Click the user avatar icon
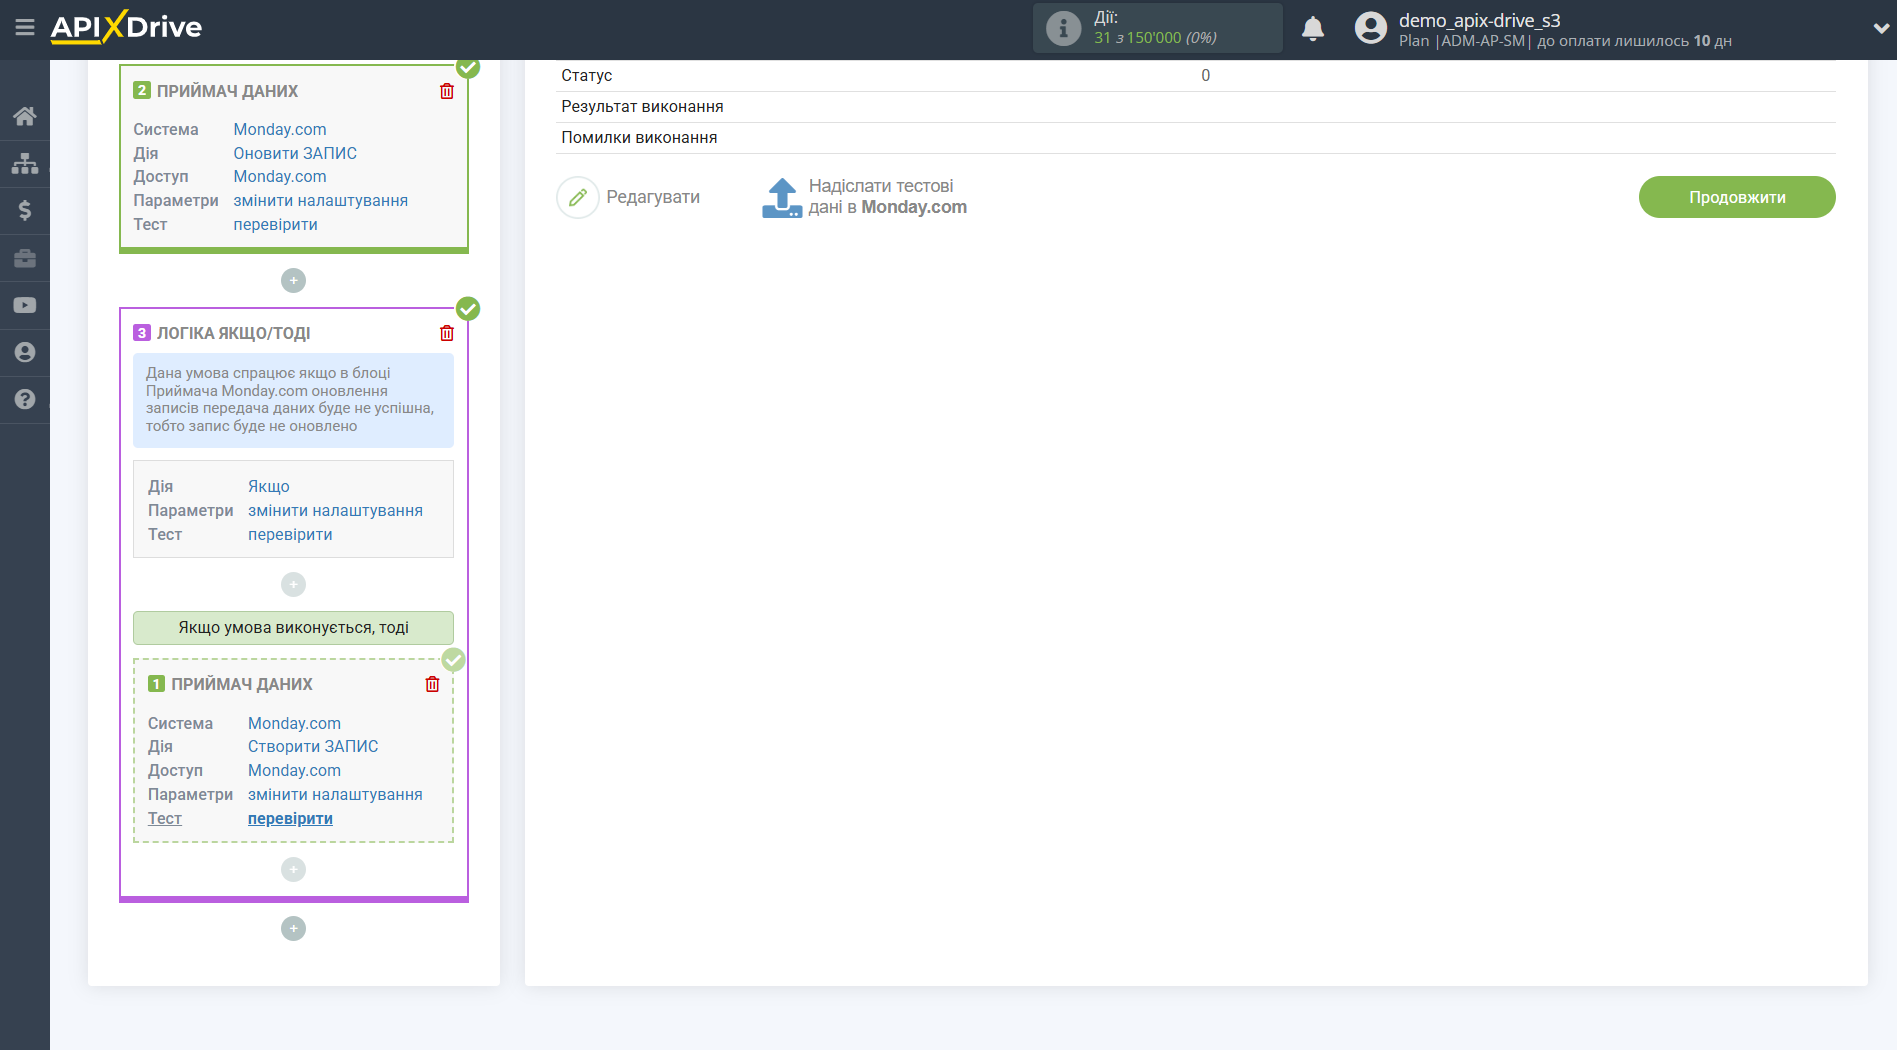Image resolution: width=1897 pixels, height=1050 pixels. tap(1370, 28)
